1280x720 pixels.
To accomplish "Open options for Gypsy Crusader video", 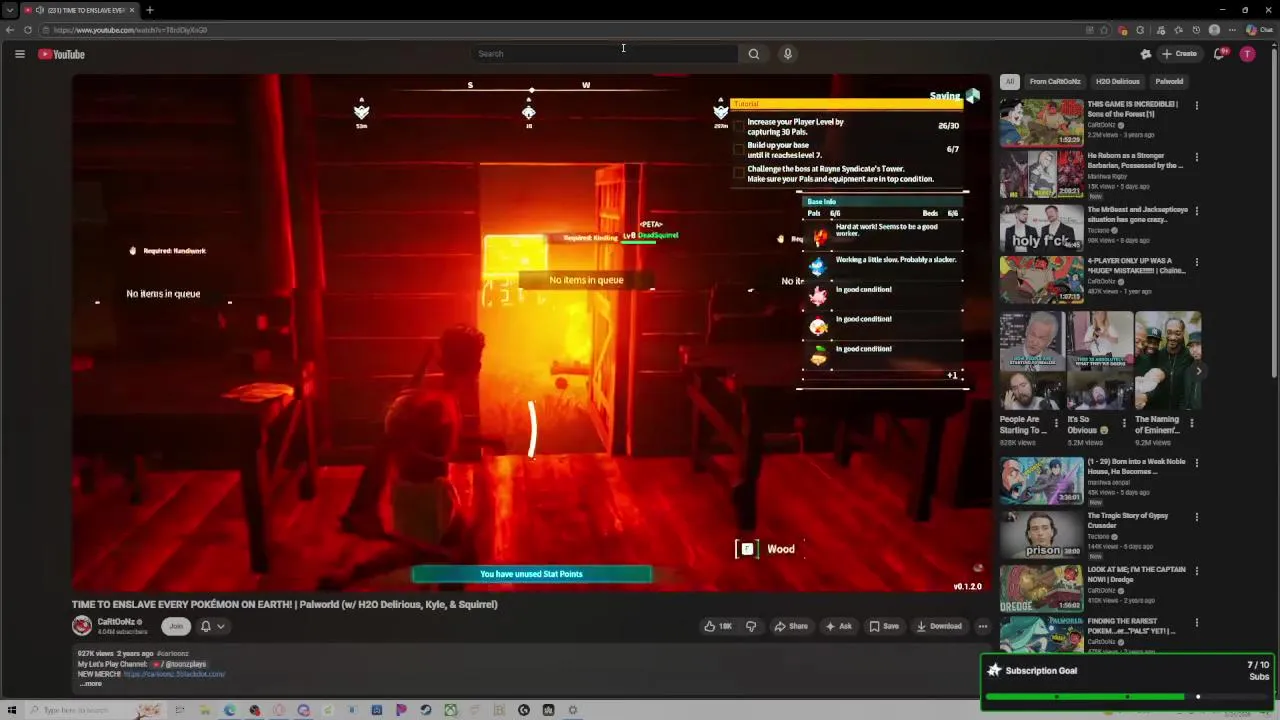I will [x=1197, y=517].
